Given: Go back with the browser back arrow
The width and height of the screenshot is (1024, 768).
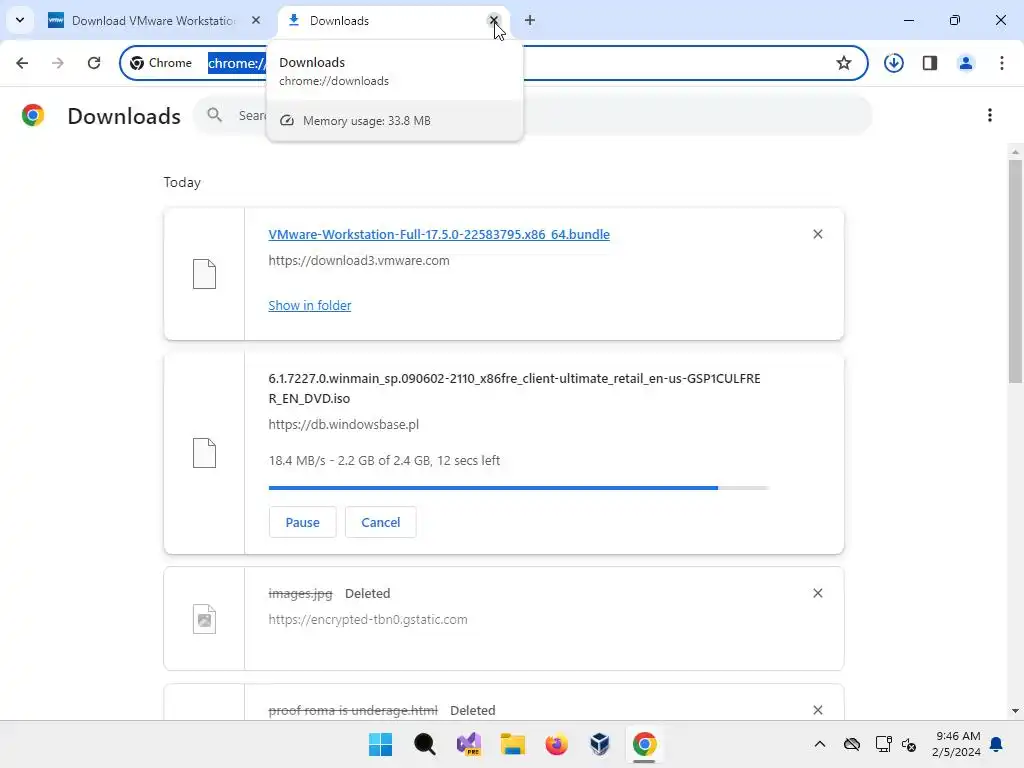Looking at the screenshot, I should pos(22,63).
